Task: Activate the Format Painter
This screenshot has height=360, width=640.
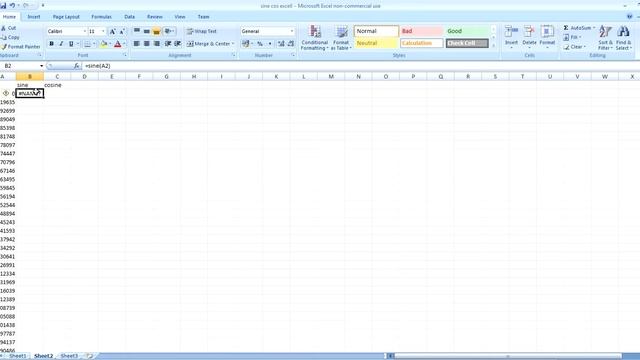Action: tap(21, 47)
